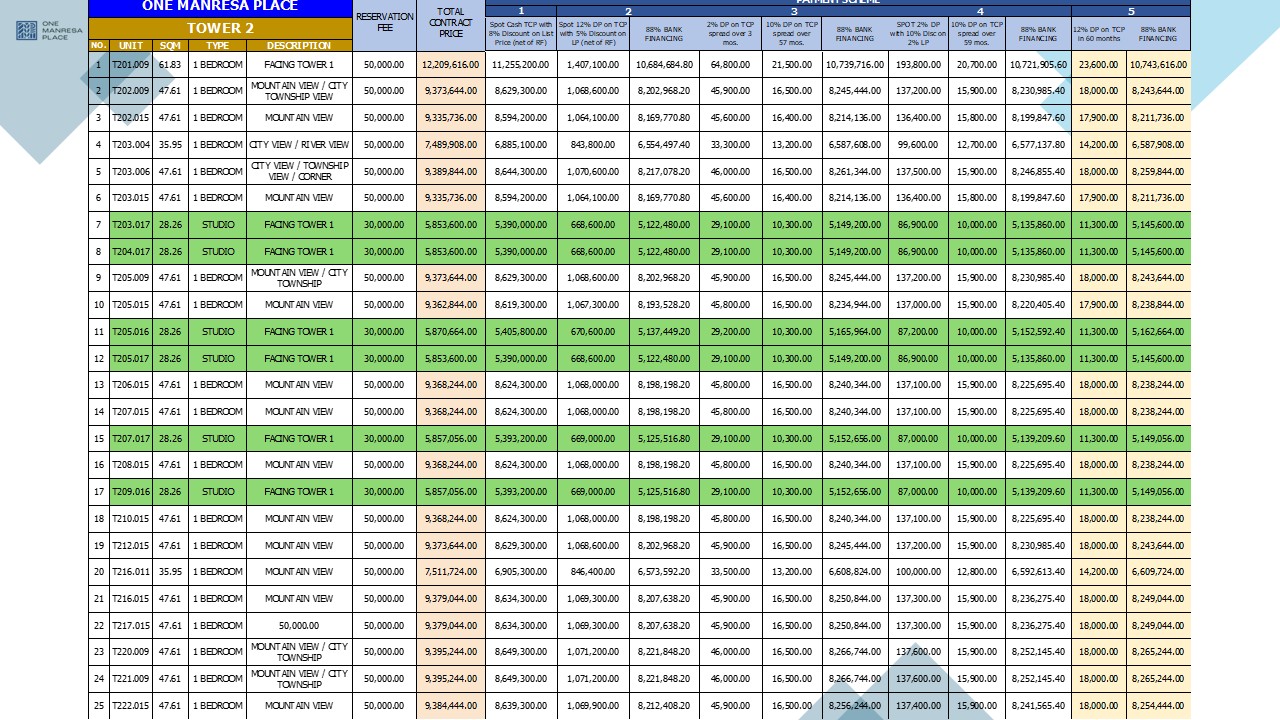Select unit cell T203.017
Viewport: 1280px width, 720px height.
tap(131, 225)
